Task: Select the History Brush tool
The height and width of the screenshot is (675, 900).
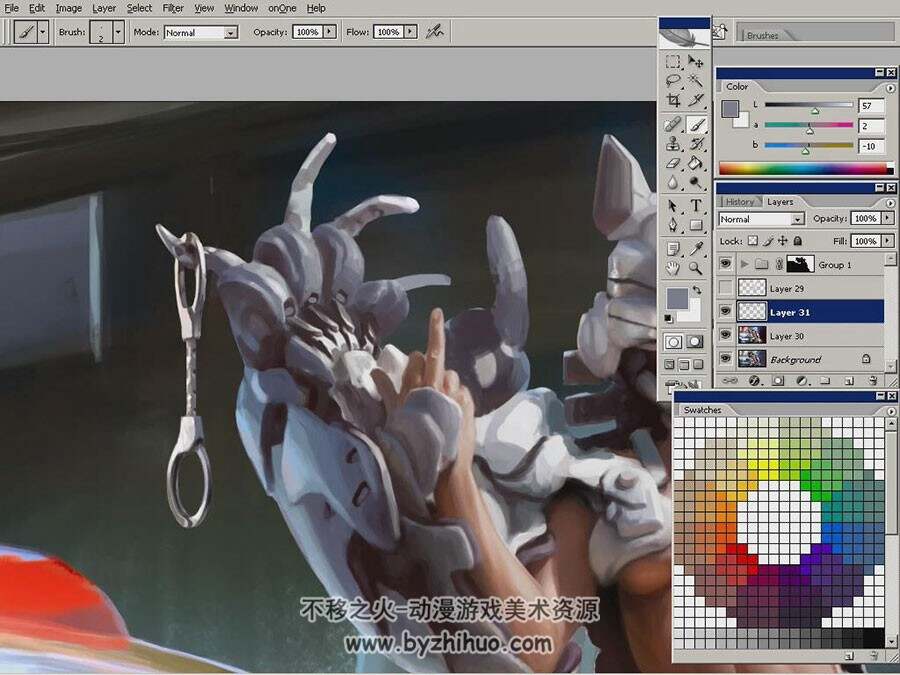Action: (x=696, y=143)
